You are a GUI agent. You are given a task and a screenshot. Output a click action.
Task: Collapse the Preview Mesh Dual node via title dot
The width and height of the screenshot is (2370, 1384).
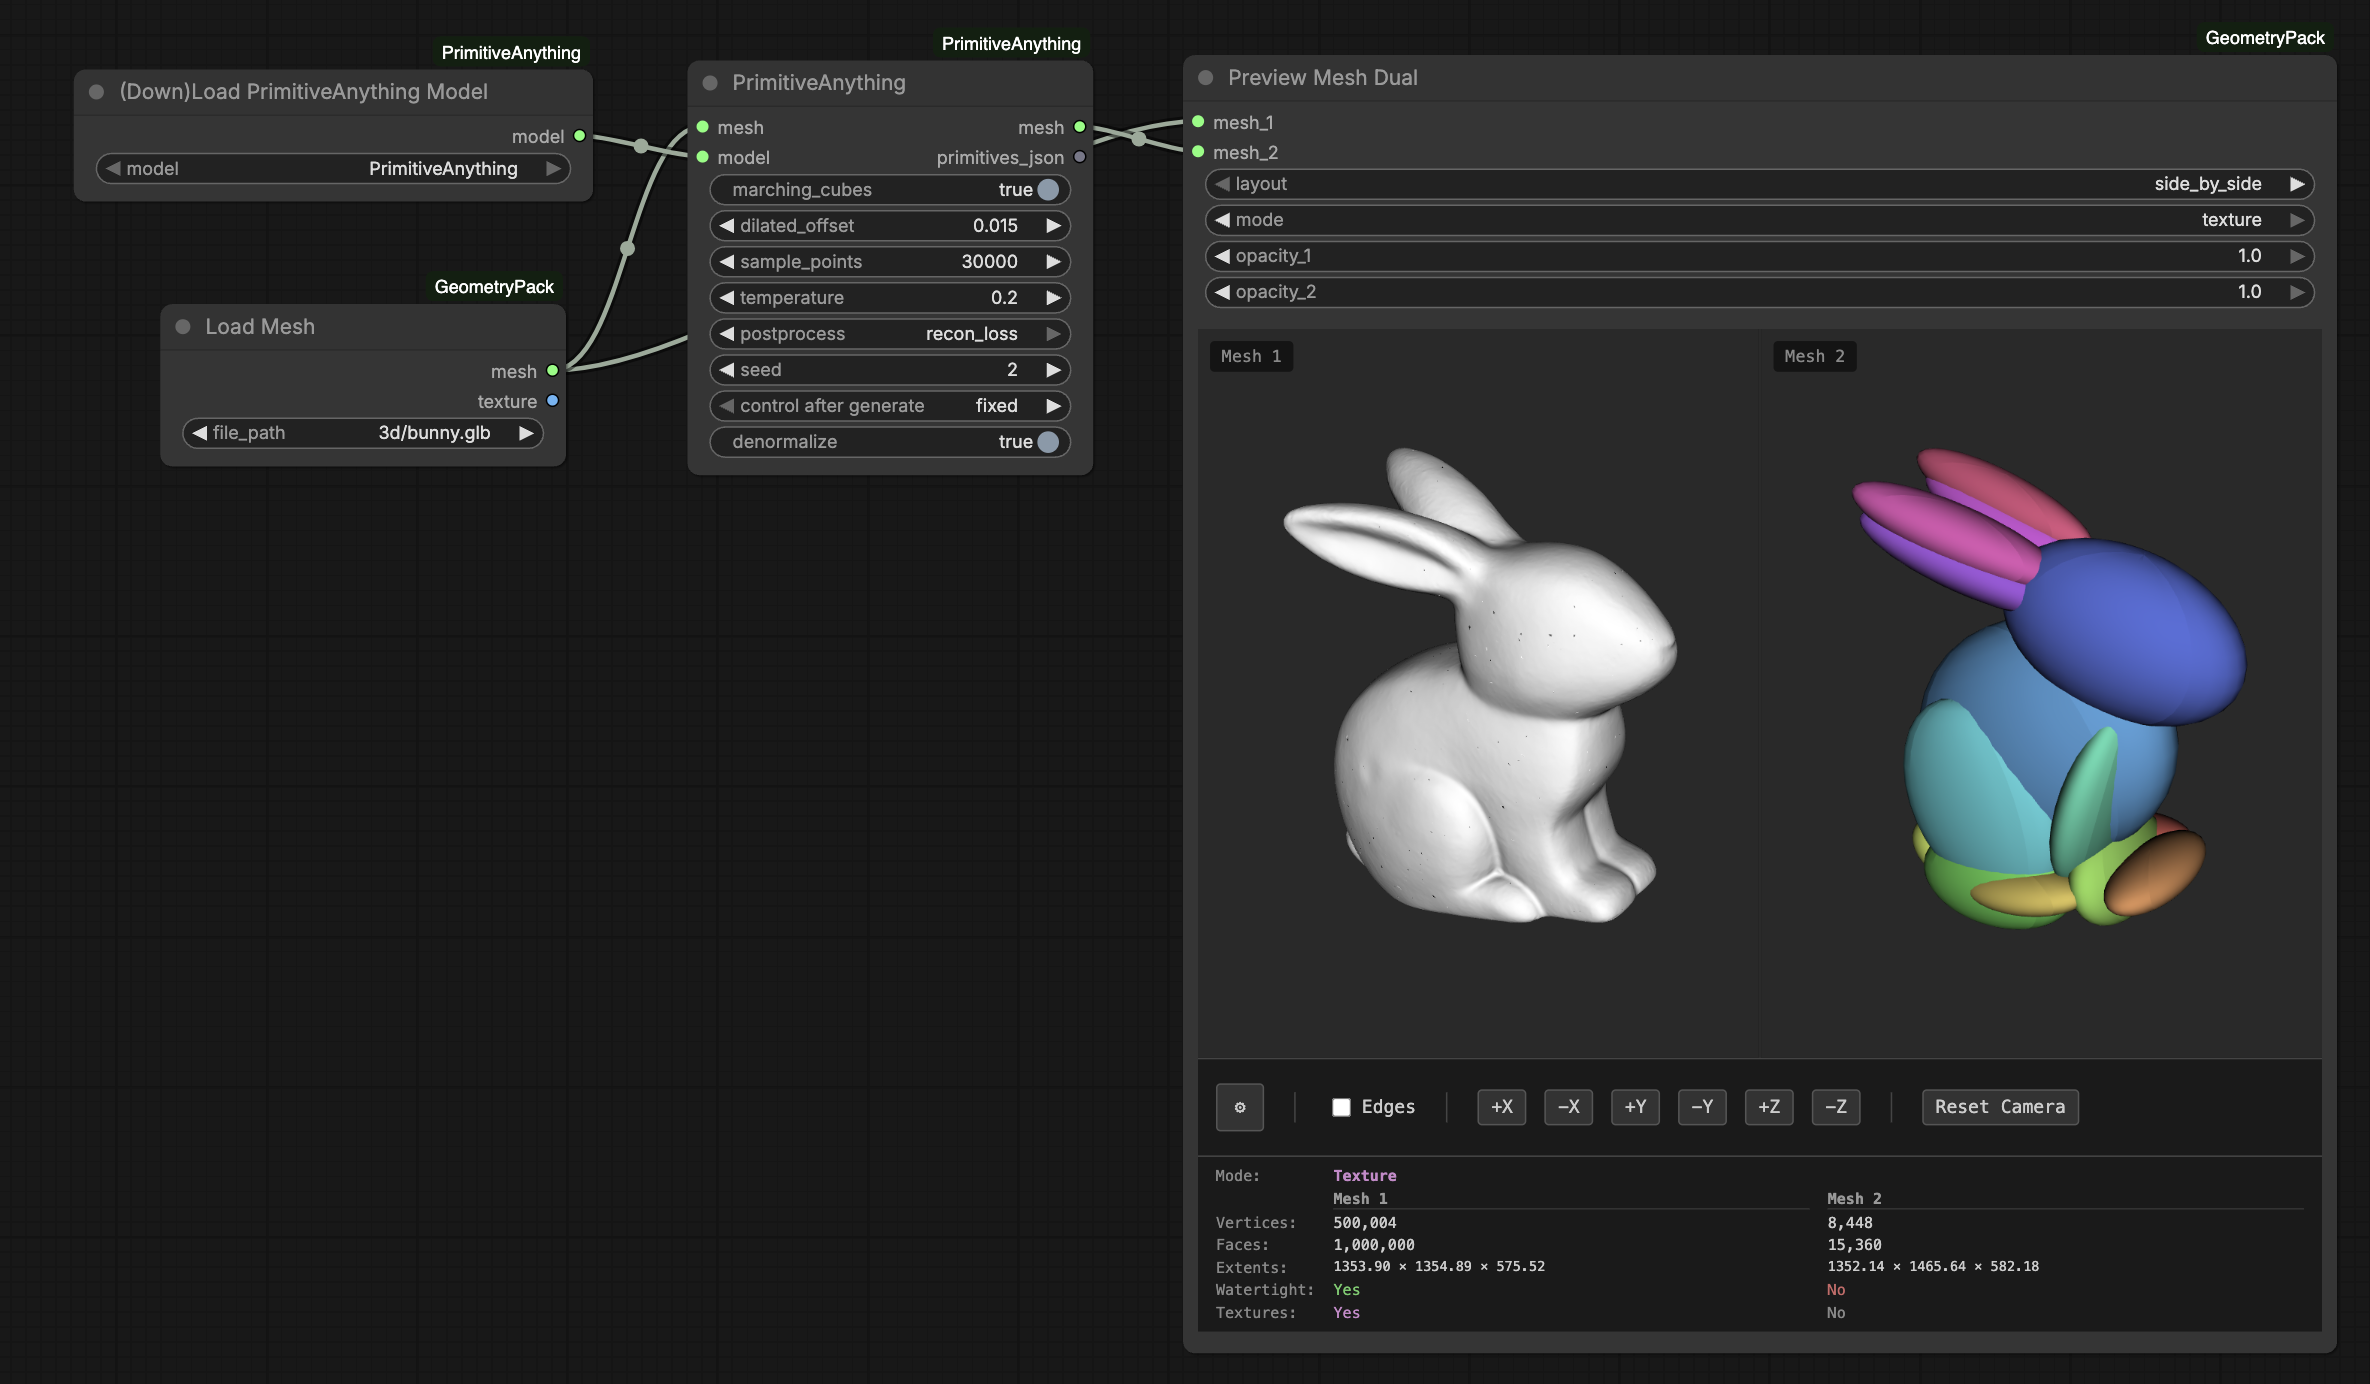point(1206,78)
